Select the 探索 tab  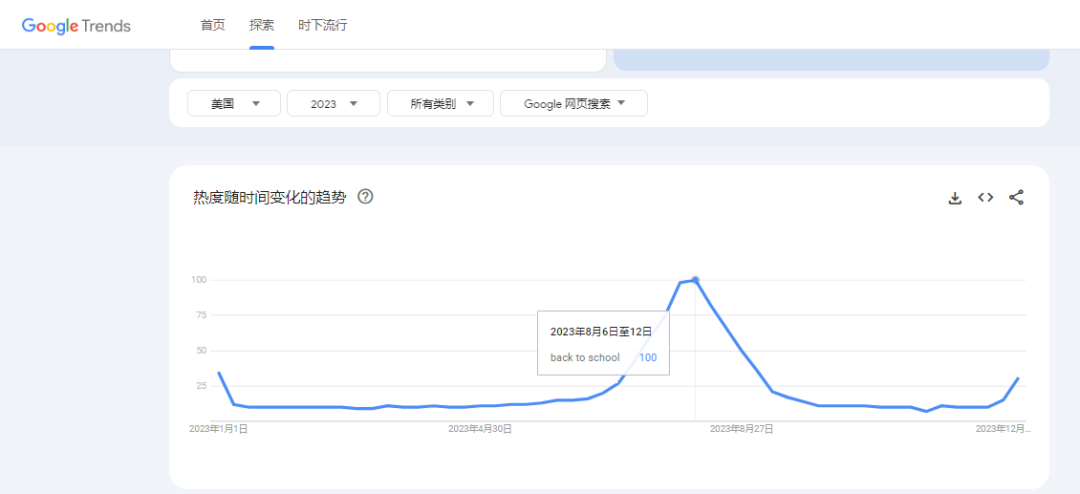(x=262, y=25)
